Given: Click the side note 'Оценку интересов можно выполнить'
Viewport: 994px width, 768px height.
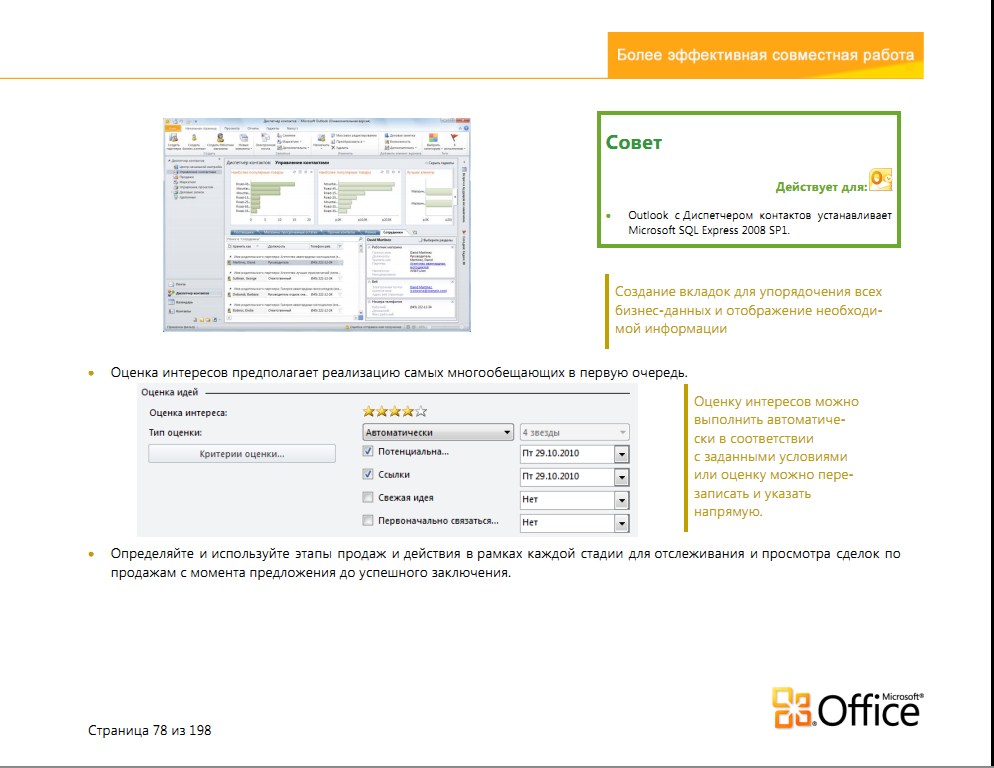Looking at the screenshot, I should 776,457.
